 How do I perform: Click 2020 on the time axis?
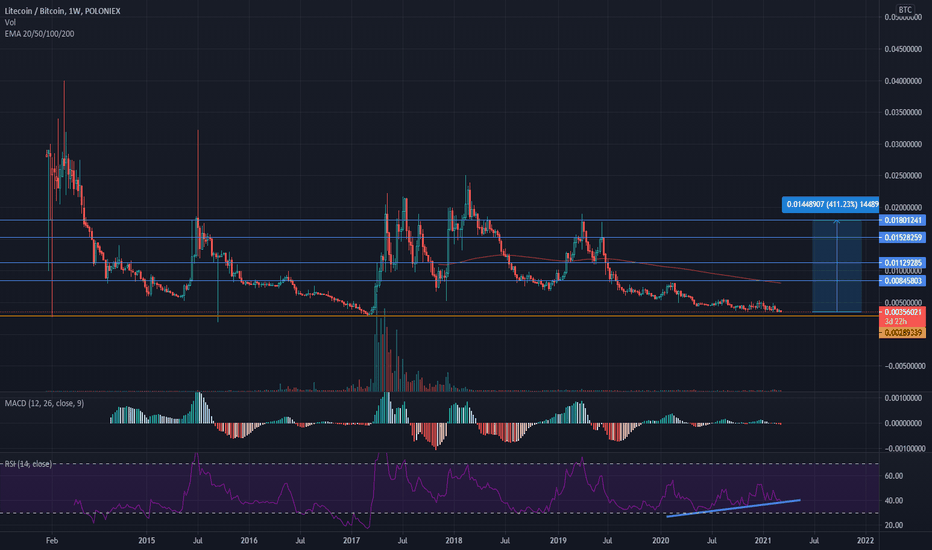click(x=660, y=540)
